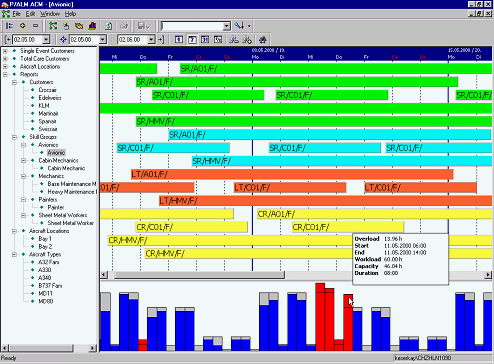Open the start date 02.05.00 dropdown

point(46,39)
